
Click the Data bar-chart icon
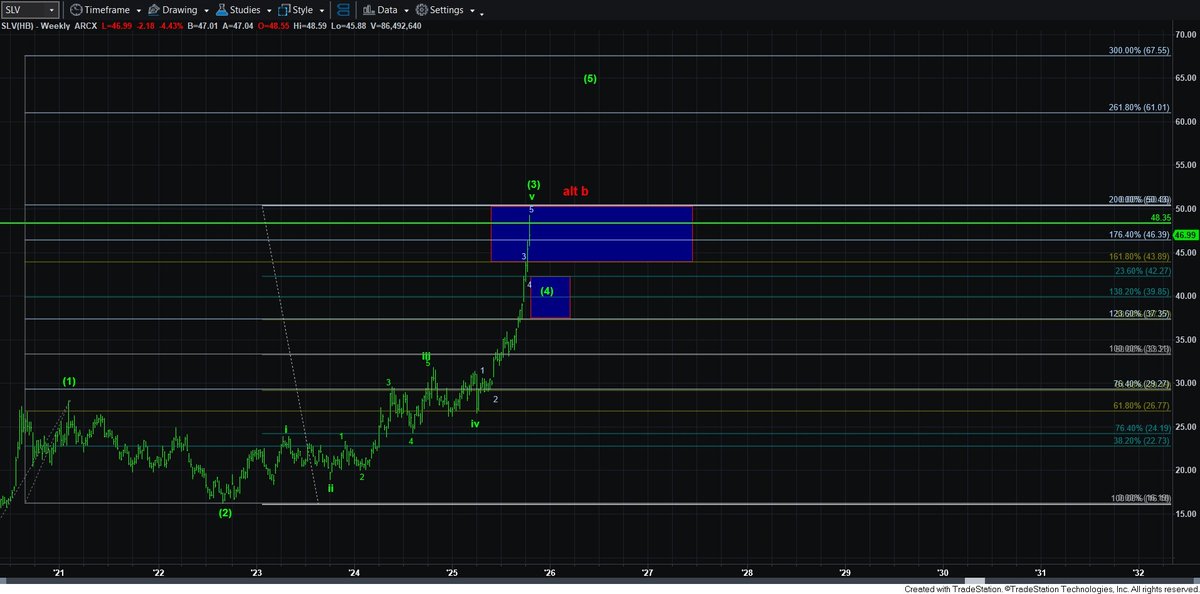click(367, 9)
